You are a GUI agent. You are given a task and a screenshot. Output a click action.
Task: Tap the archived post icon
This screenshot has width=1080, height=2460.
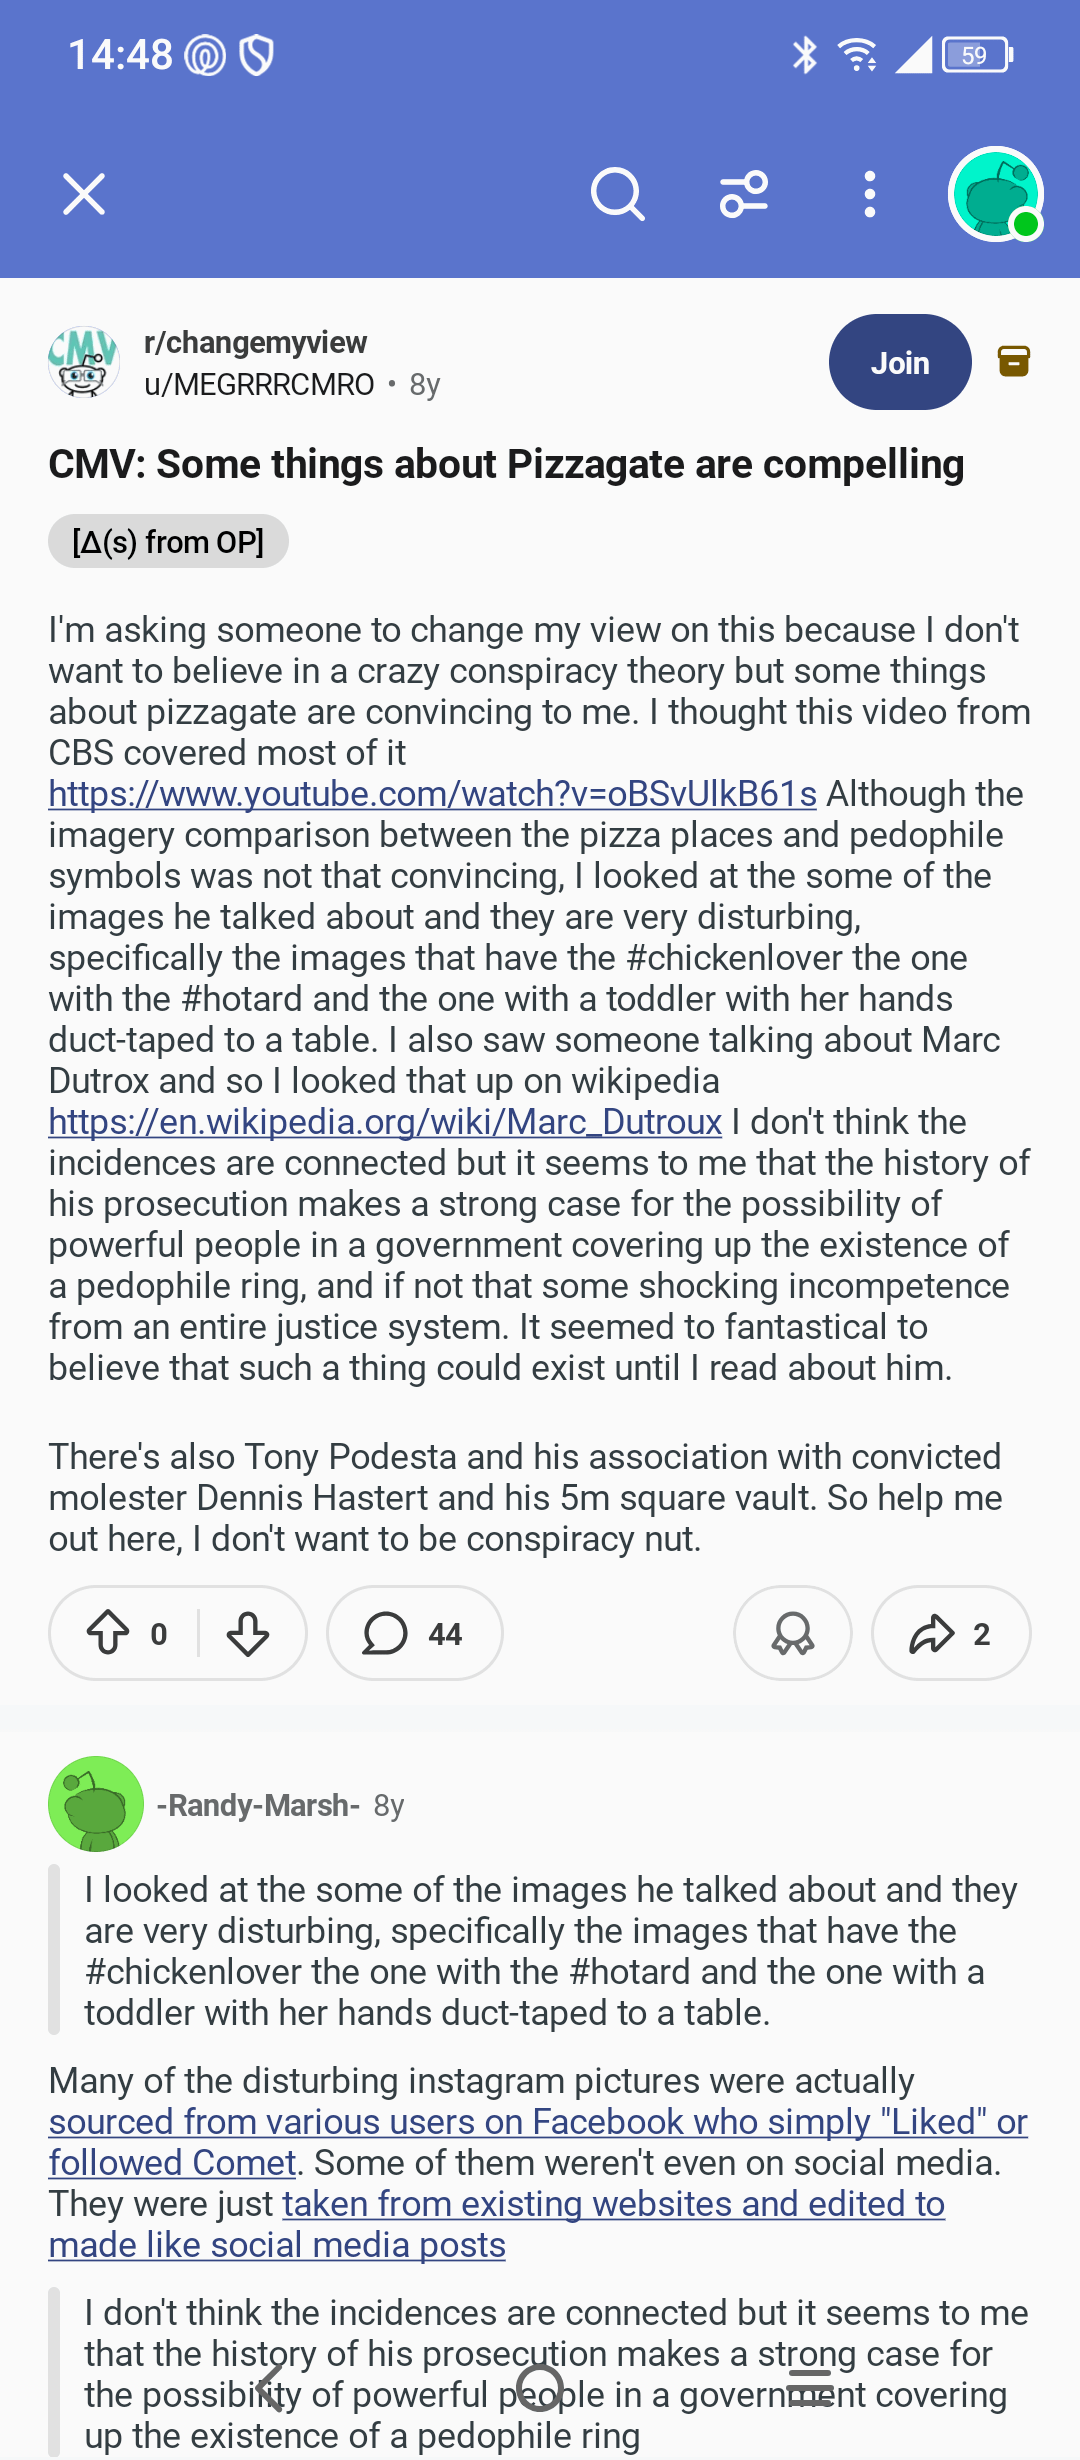(1014, 361)
